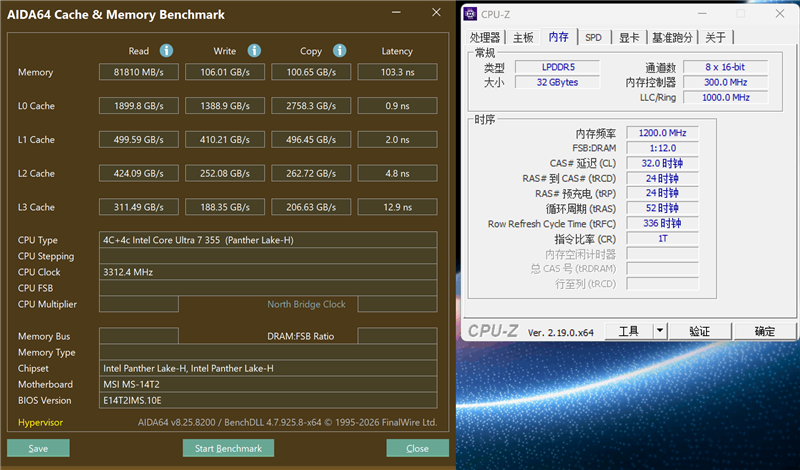The height and width of the screenshot is (470, 800).
Task: Click the L1 Cache Read value 499.59 GB/s
Action: 139,139
